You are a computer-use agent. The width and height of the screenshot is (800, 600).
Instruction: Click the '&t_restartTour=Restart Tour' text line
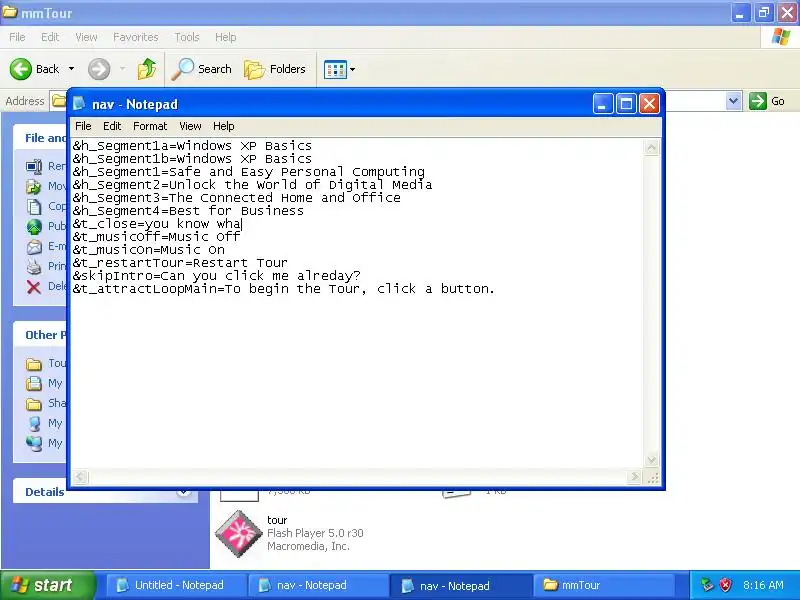tap(180, 263)
